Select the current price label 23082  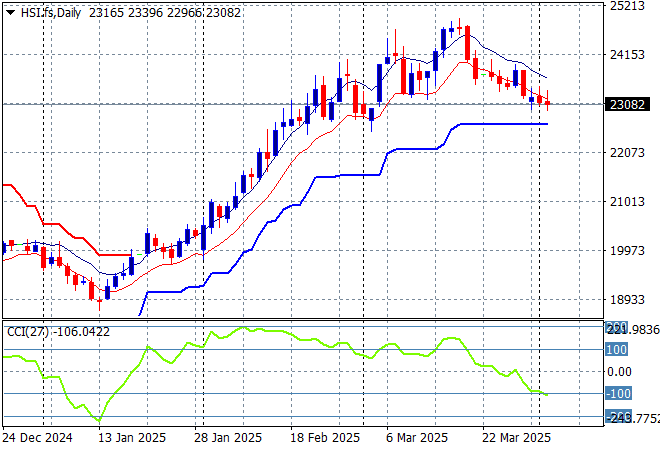click(x=630, y=104)
